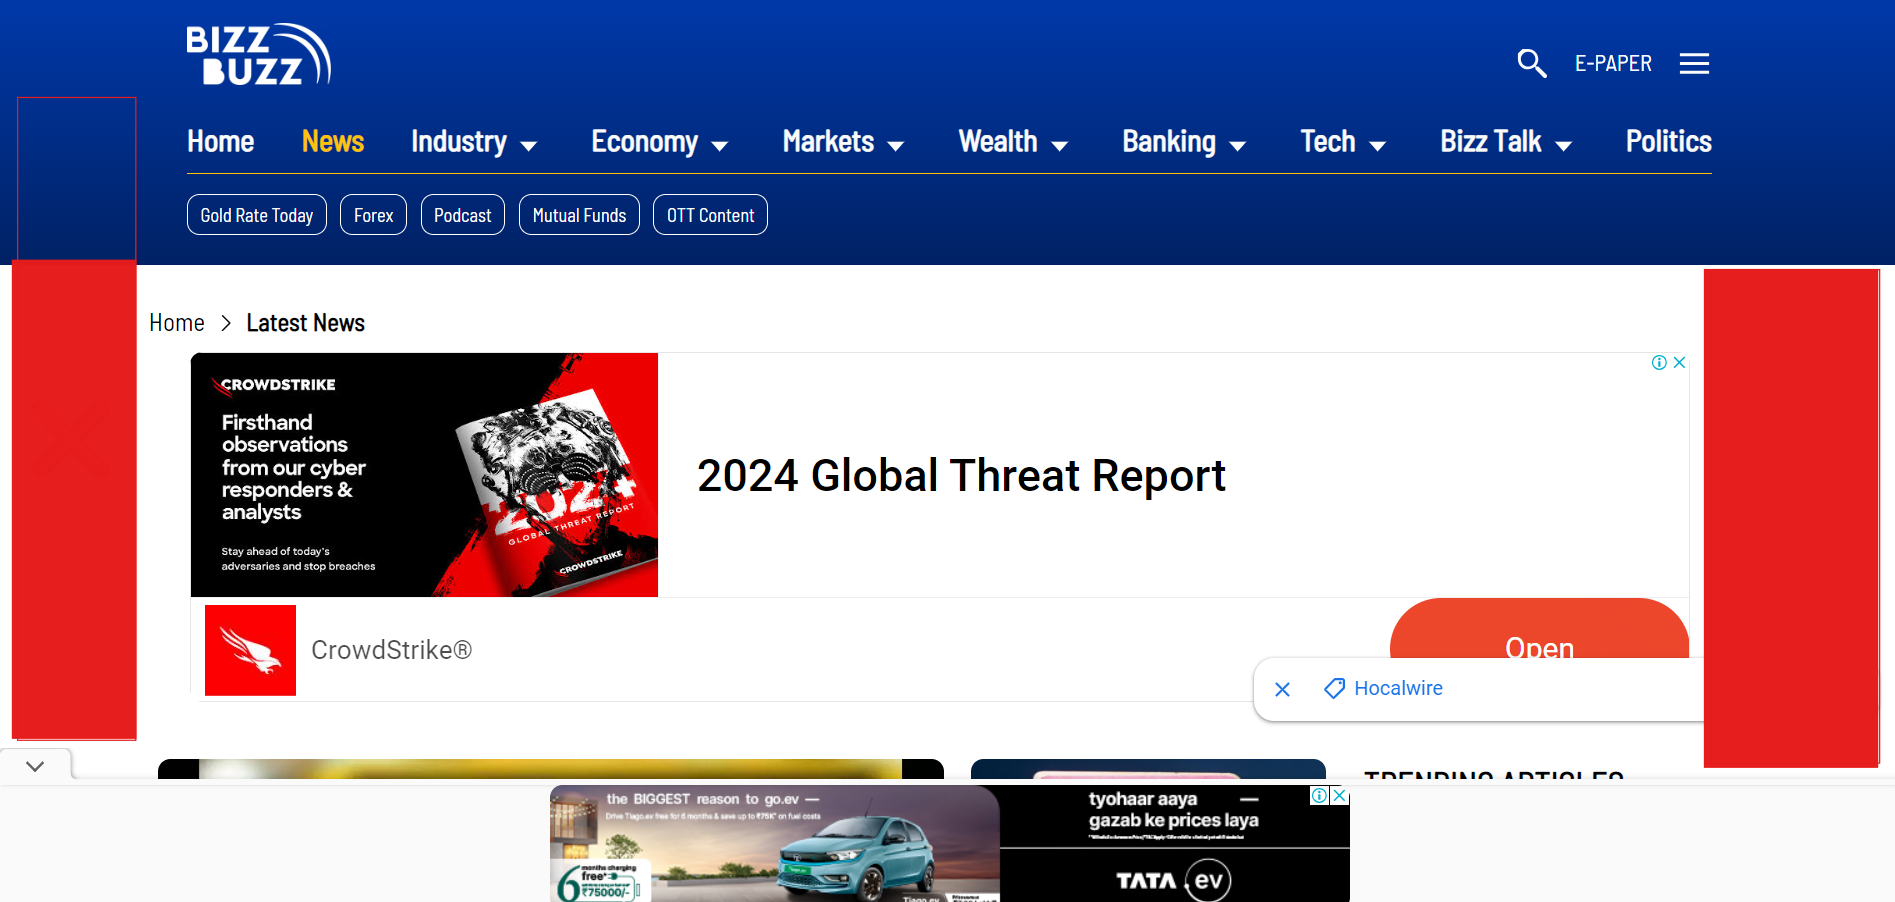Click the Mutual Funds pill button

pos(579,215)
